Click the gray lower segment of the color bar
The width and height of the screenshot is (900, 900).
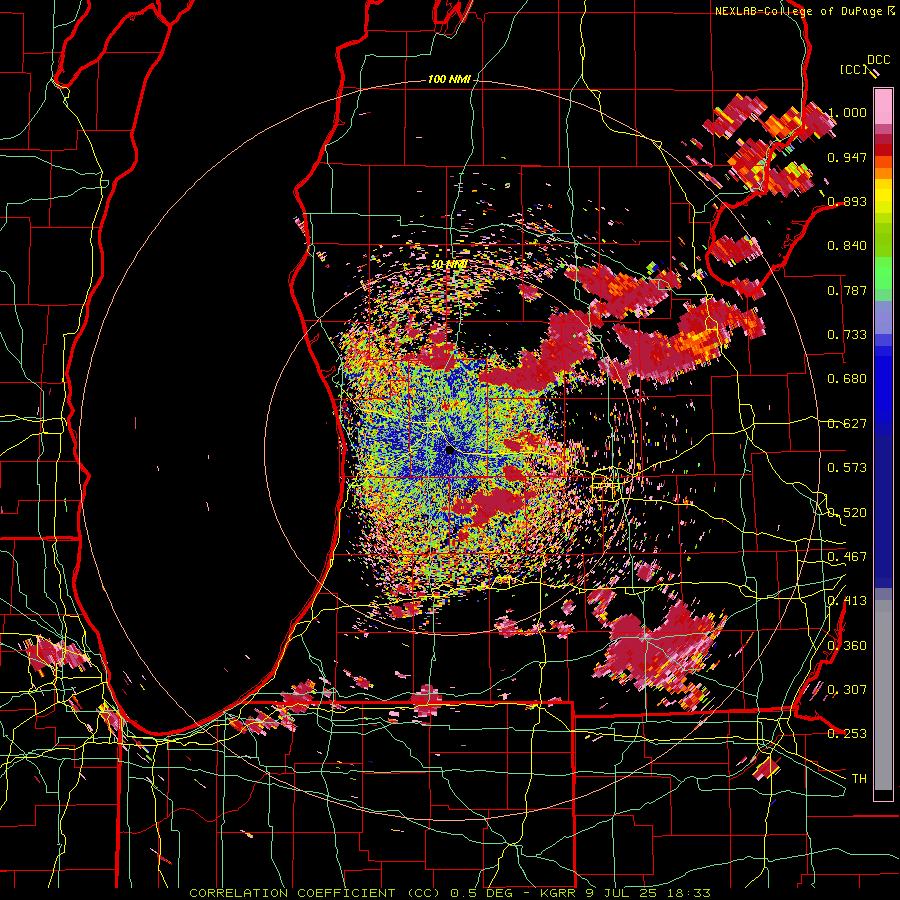883,695
